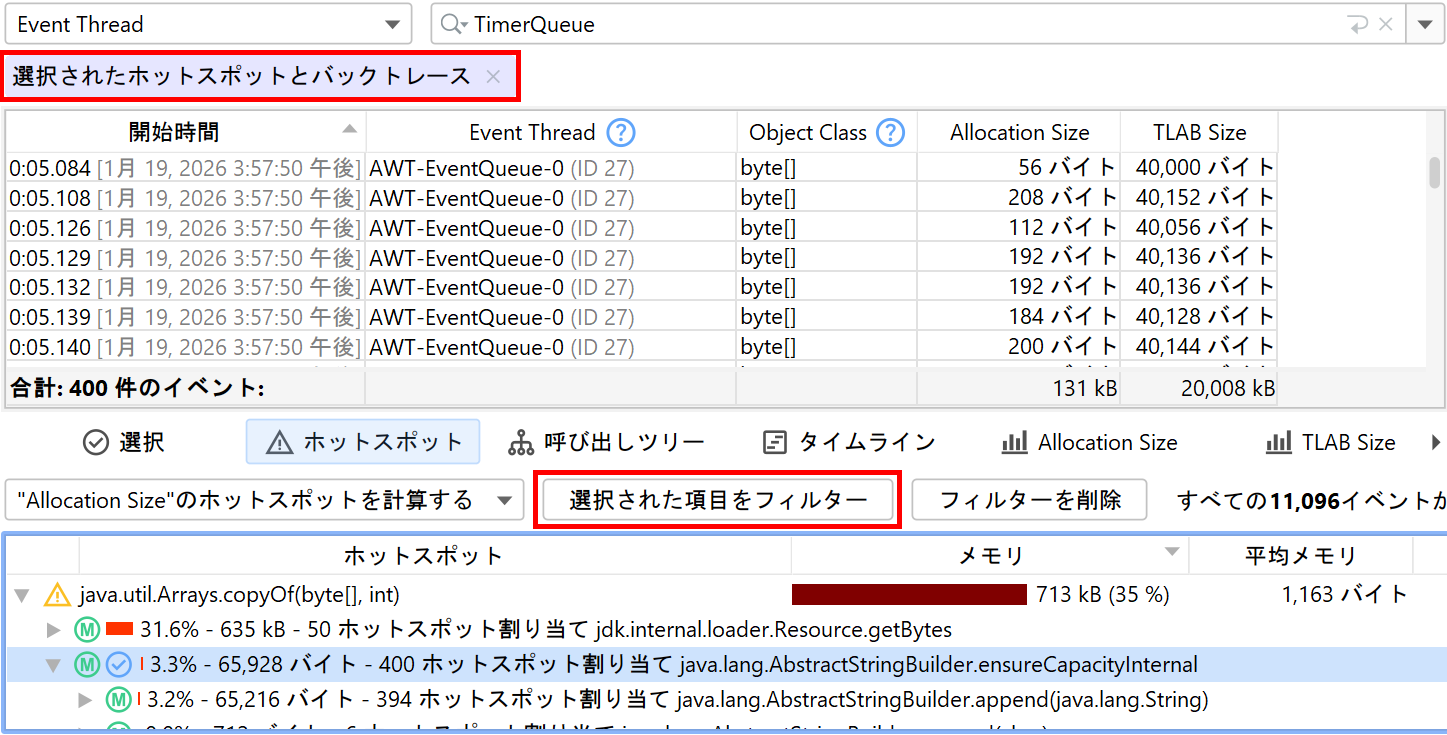1447x735 pixels.
Task: Click the magnifier icon in the search field
Action: coord(455,24)
